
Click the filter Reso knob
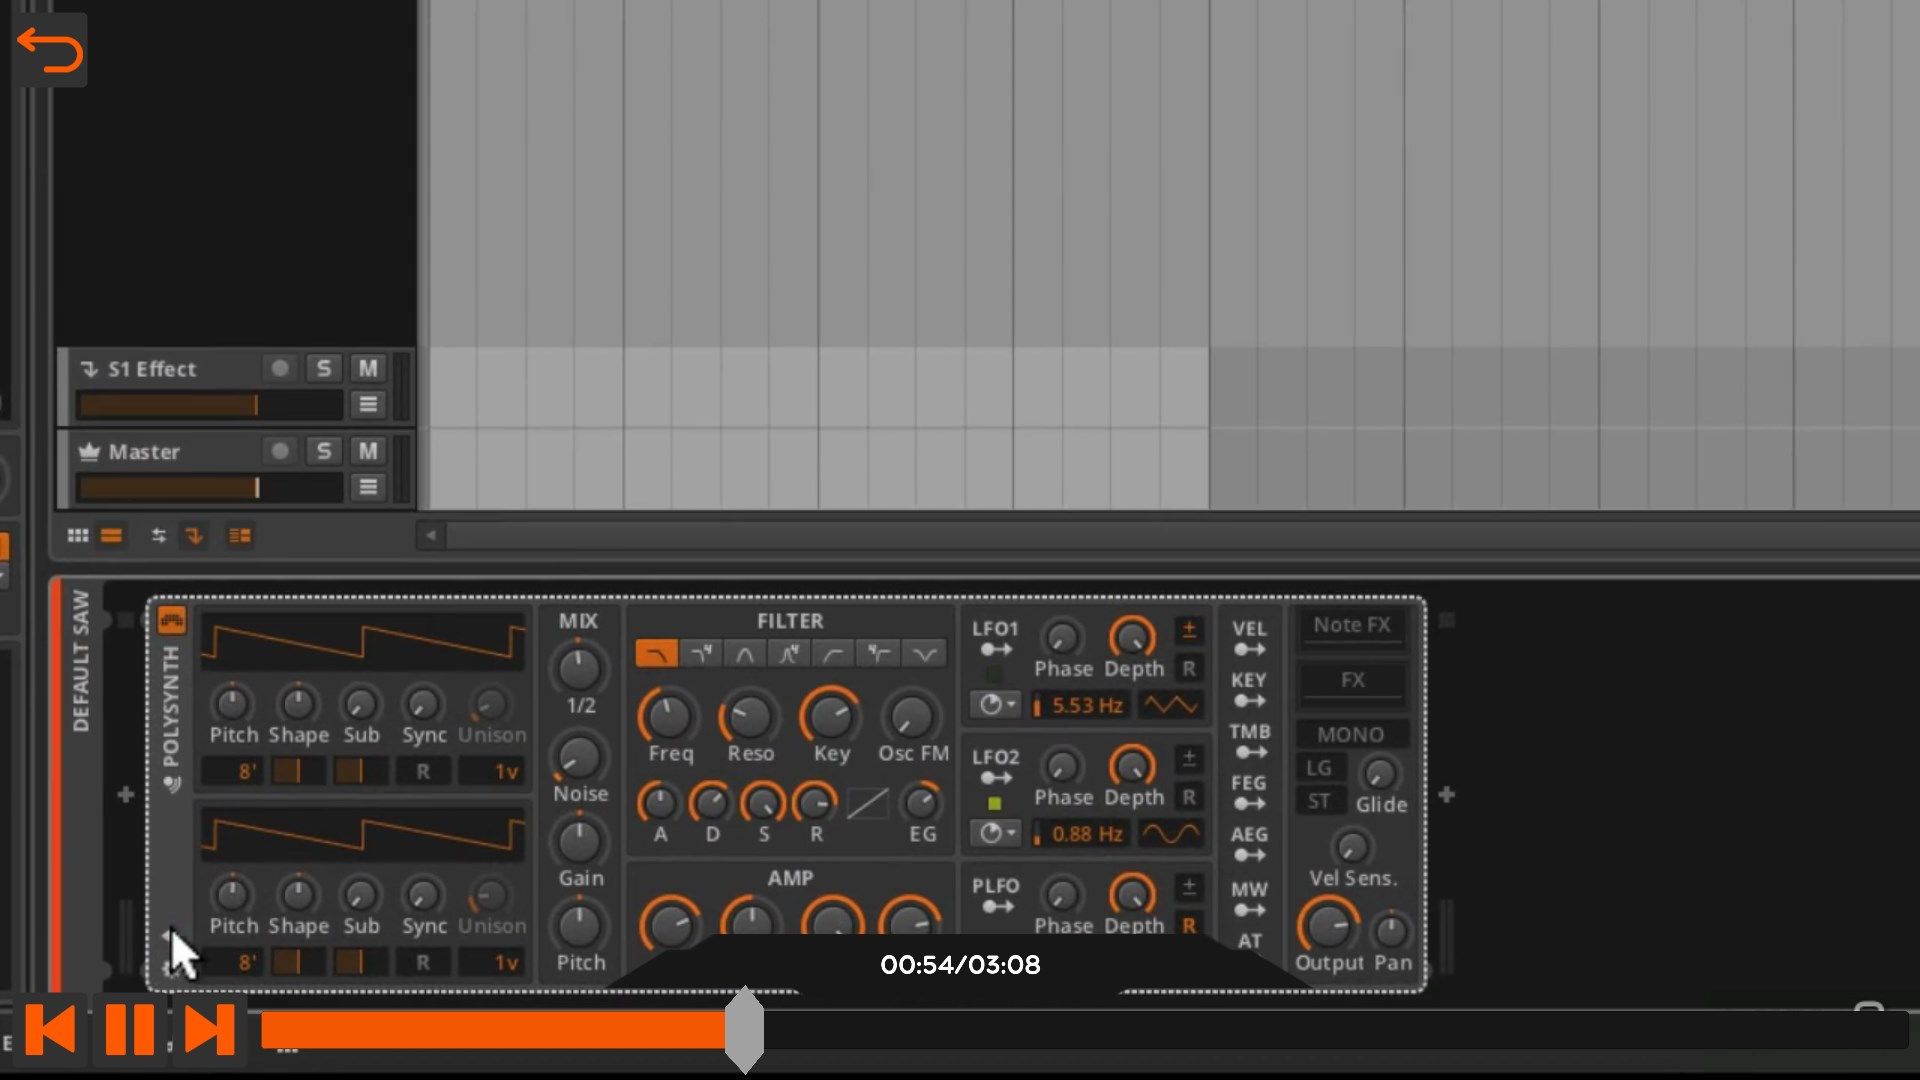point(749,715)
